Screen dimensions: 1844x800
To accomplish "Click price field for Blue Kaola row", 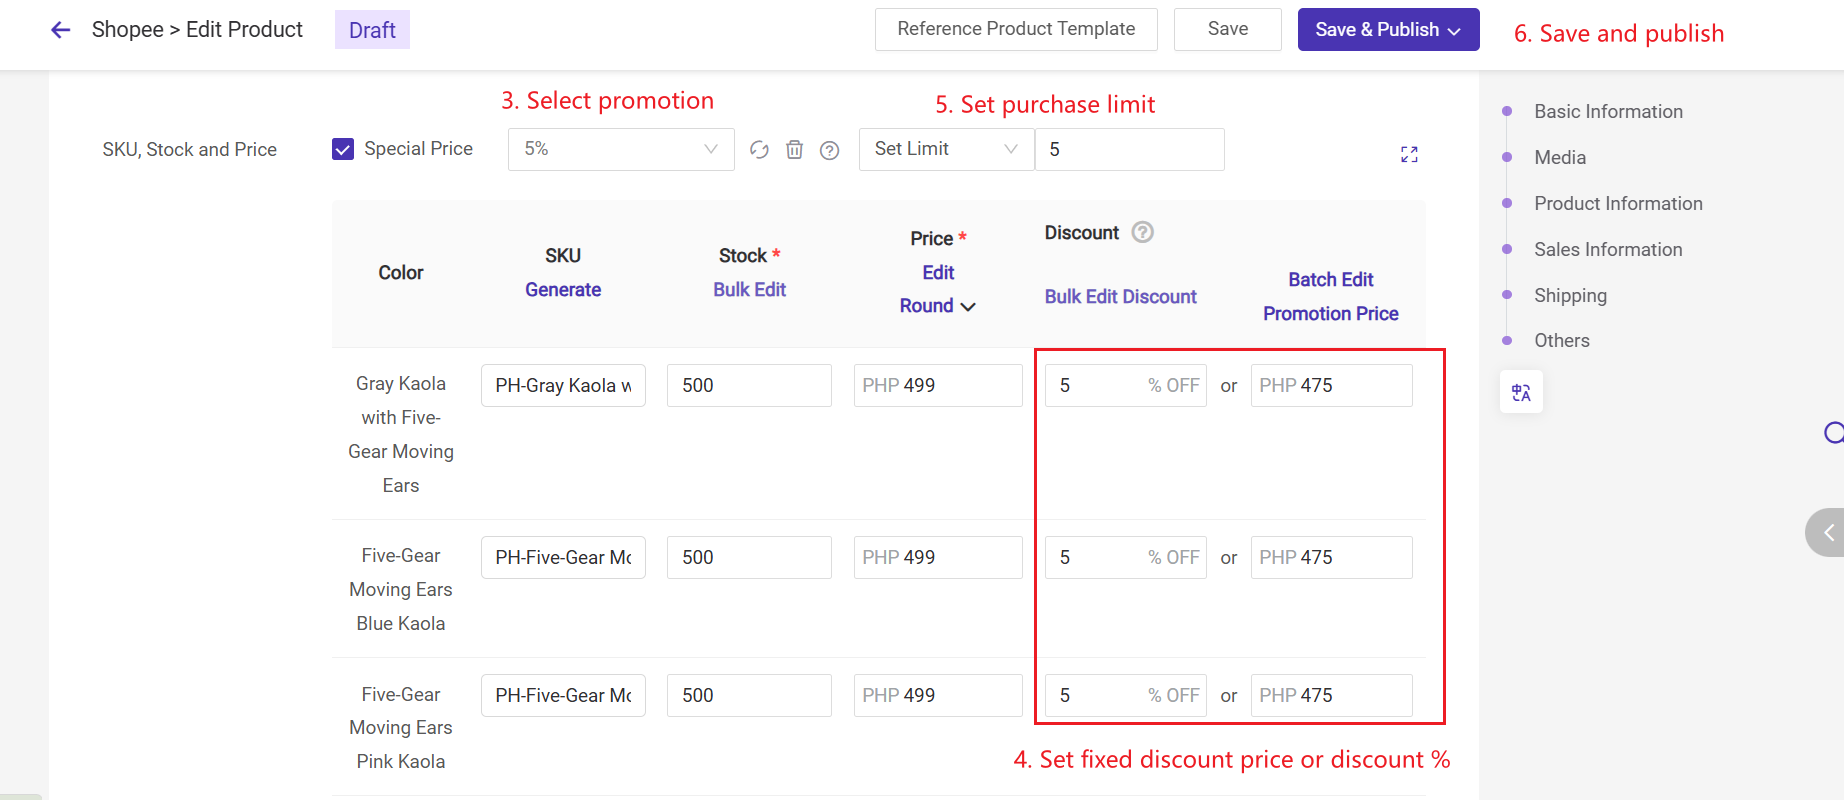I will [938, 557].
